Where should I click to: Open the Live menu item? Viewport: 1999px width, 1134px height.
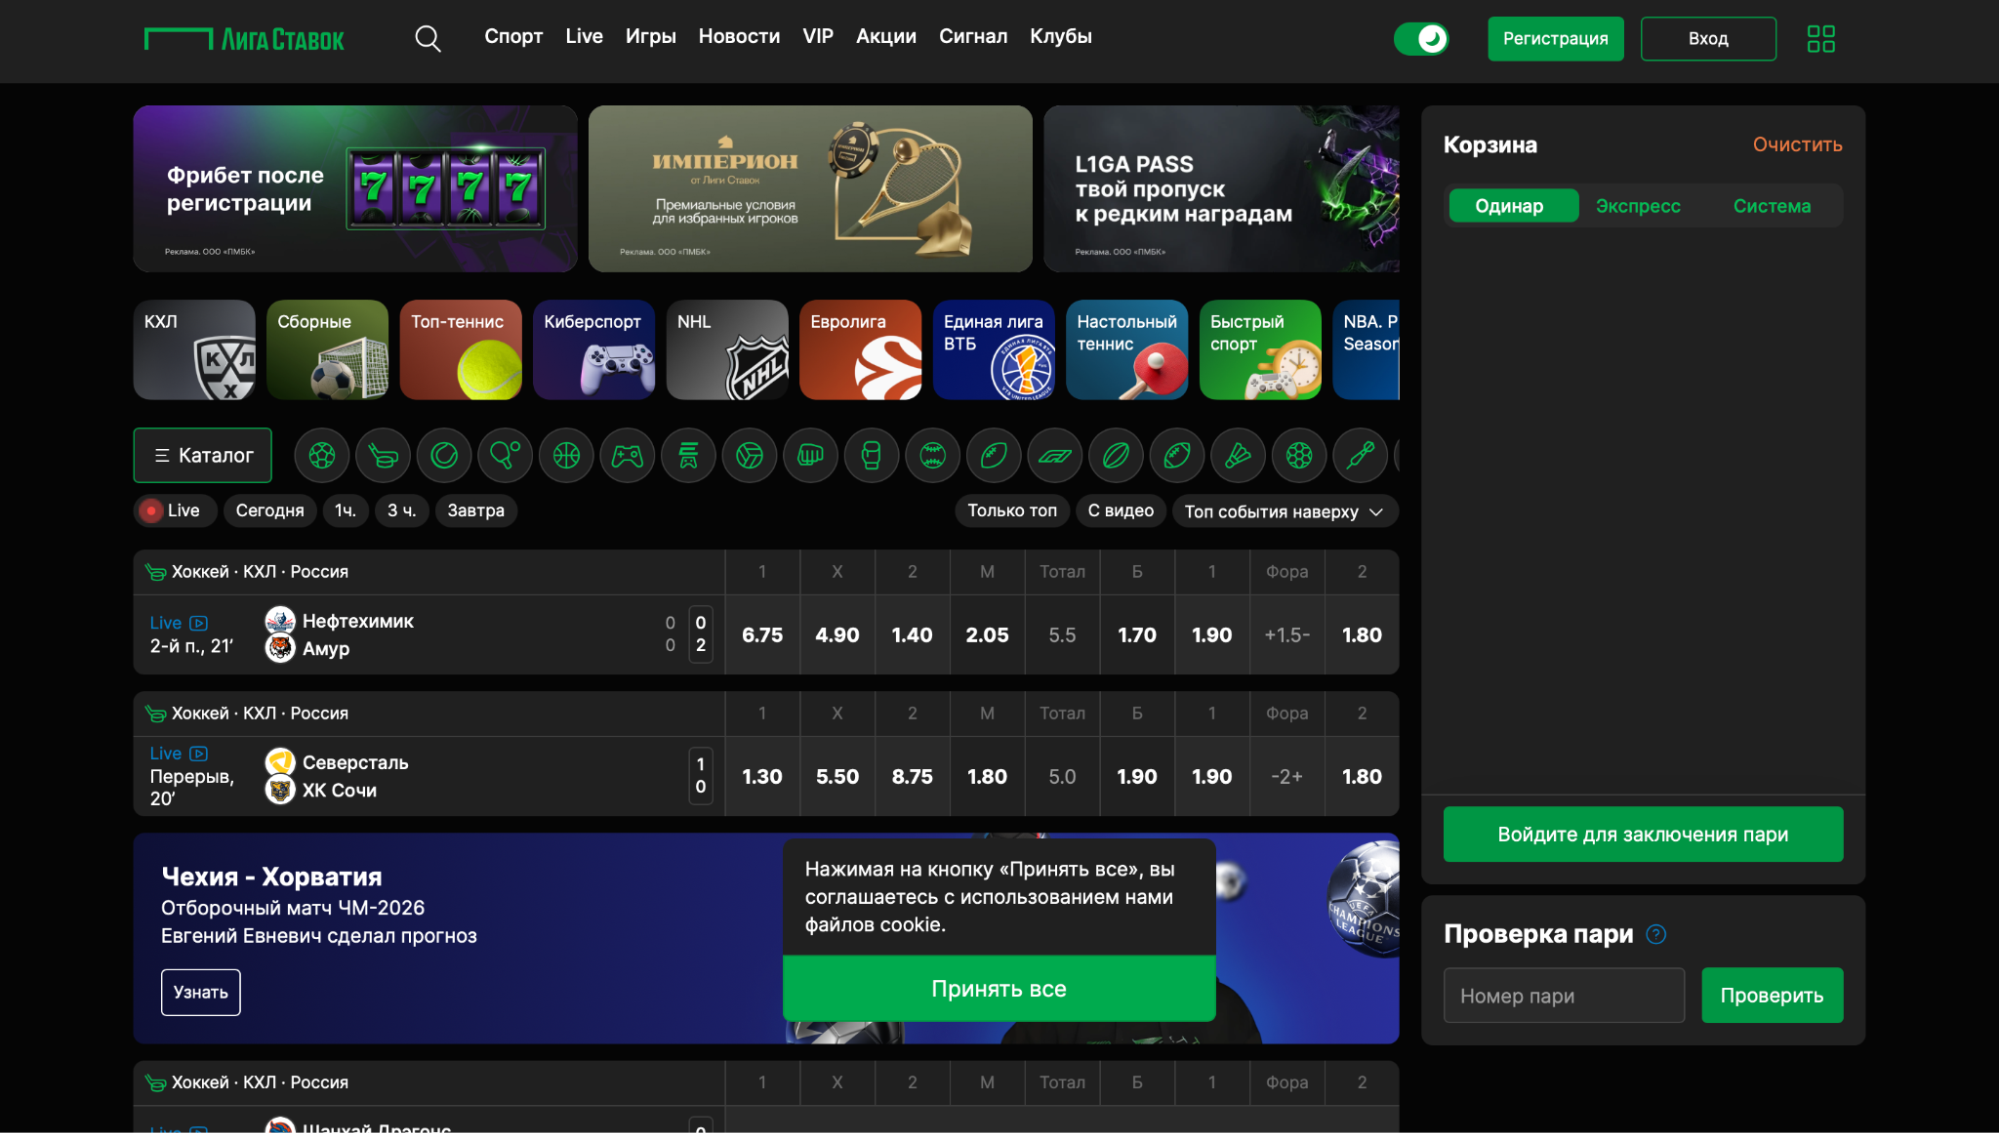(584, 36)
